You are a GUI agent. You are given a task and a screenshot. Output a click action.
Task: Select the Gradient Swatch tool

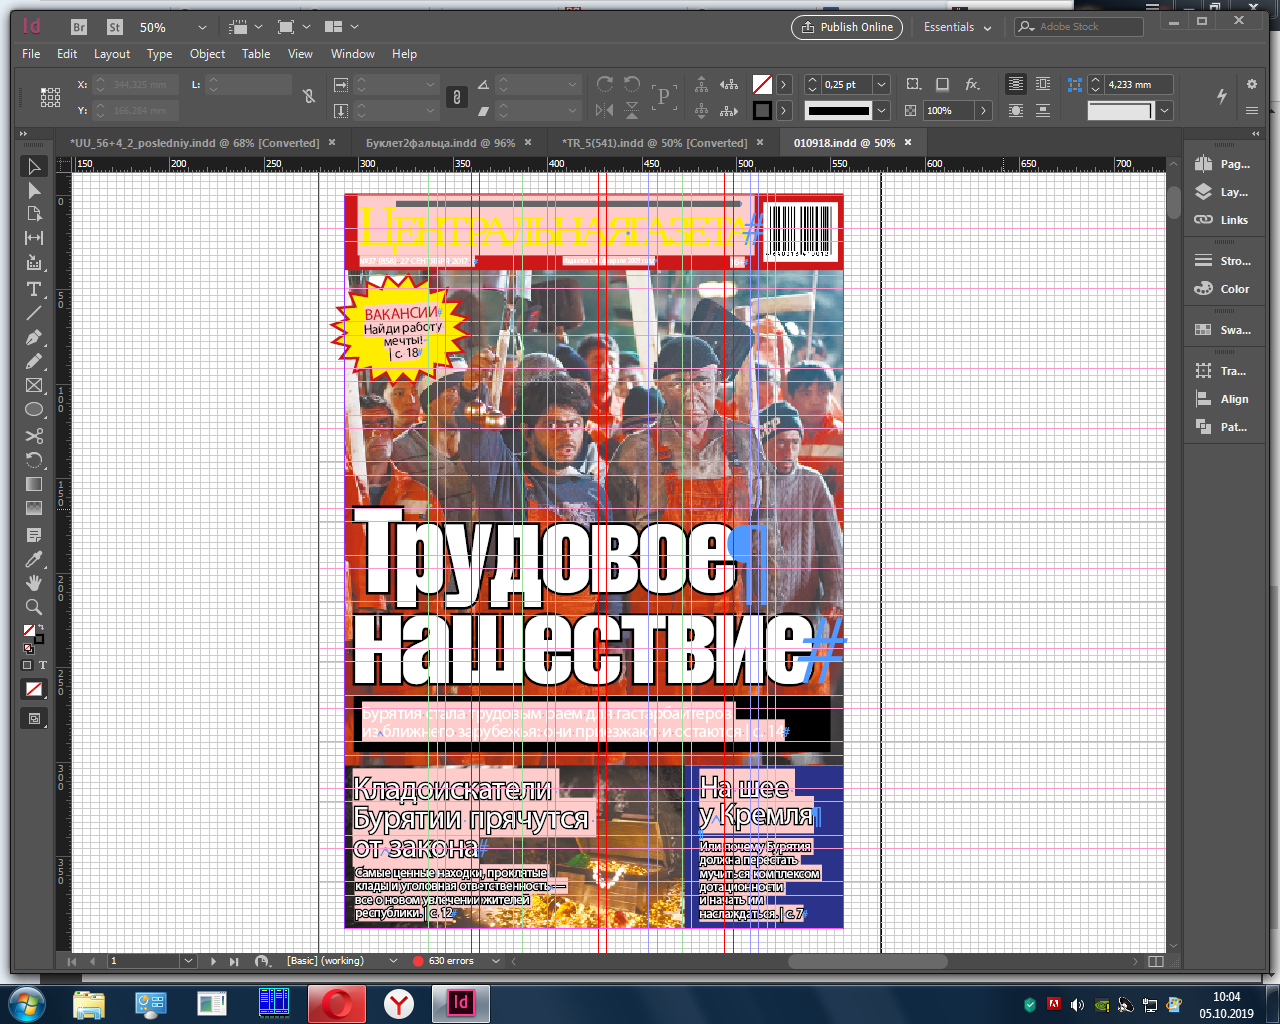pos(34,484)
